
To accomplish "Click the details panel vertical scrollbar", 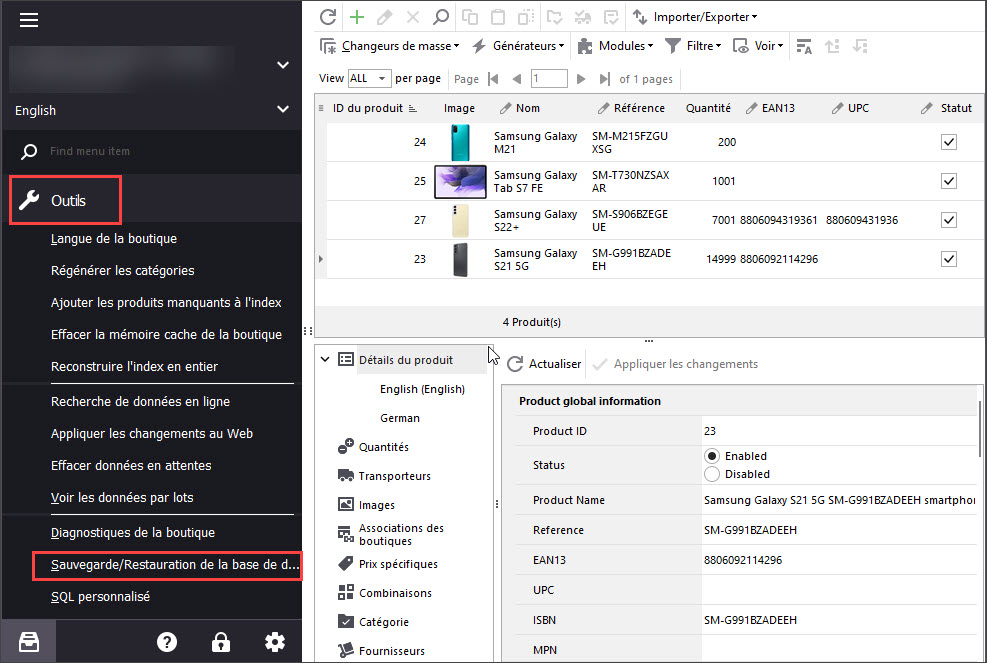I will click(979, 428).
